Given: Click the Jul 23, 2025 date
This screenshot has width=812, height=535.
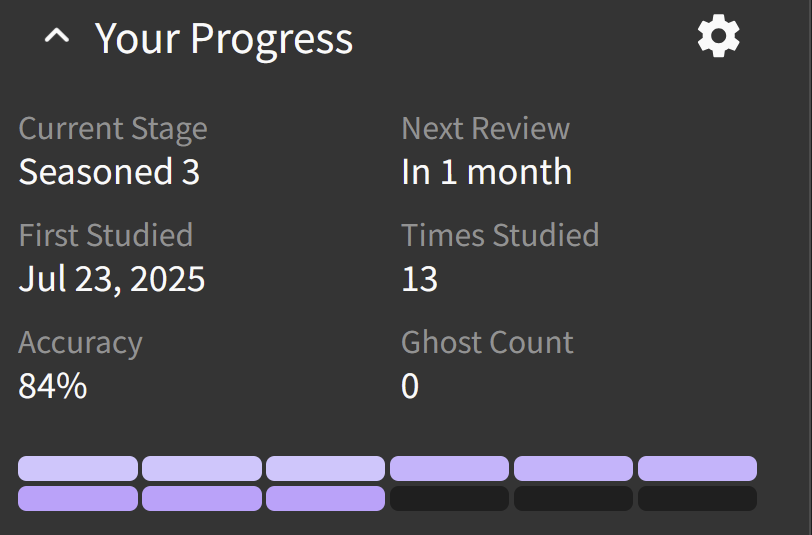Looking at the screenshot, I should point(112,278).
